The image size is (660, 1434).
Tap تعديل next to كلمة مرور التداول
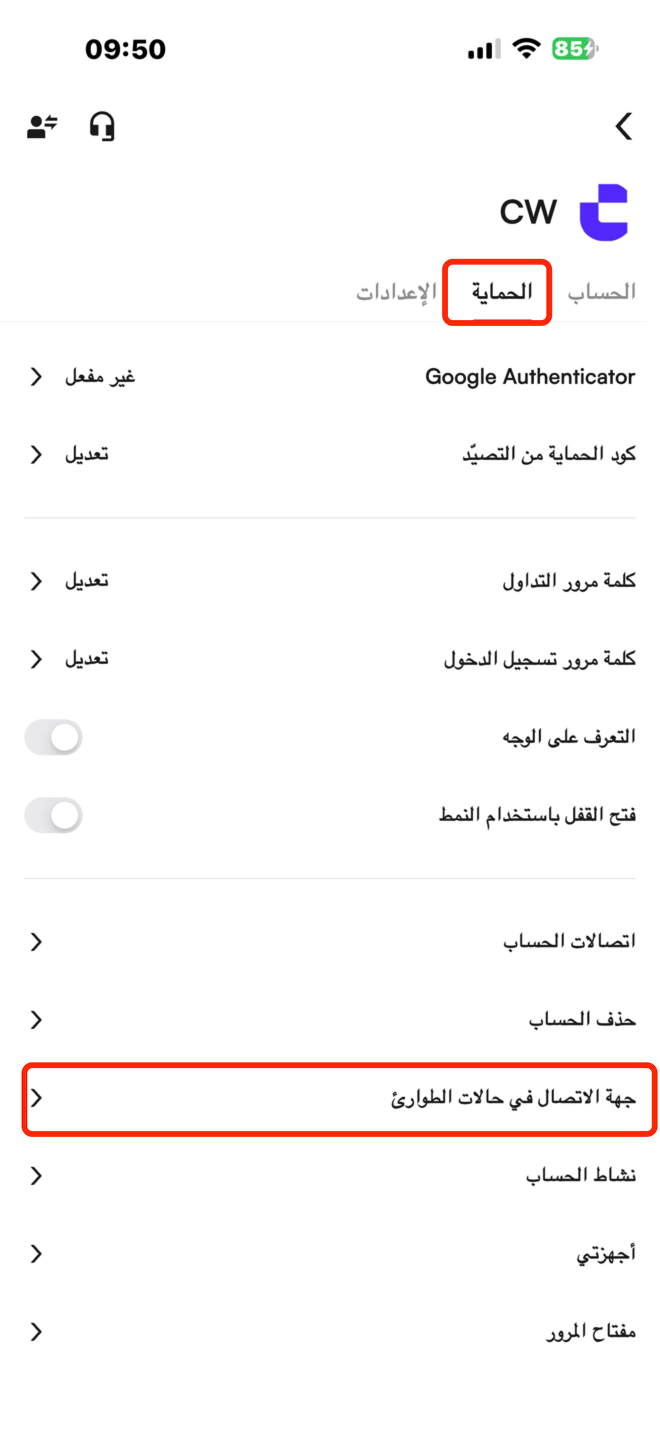pyautogui.click(x=87, y=581)
